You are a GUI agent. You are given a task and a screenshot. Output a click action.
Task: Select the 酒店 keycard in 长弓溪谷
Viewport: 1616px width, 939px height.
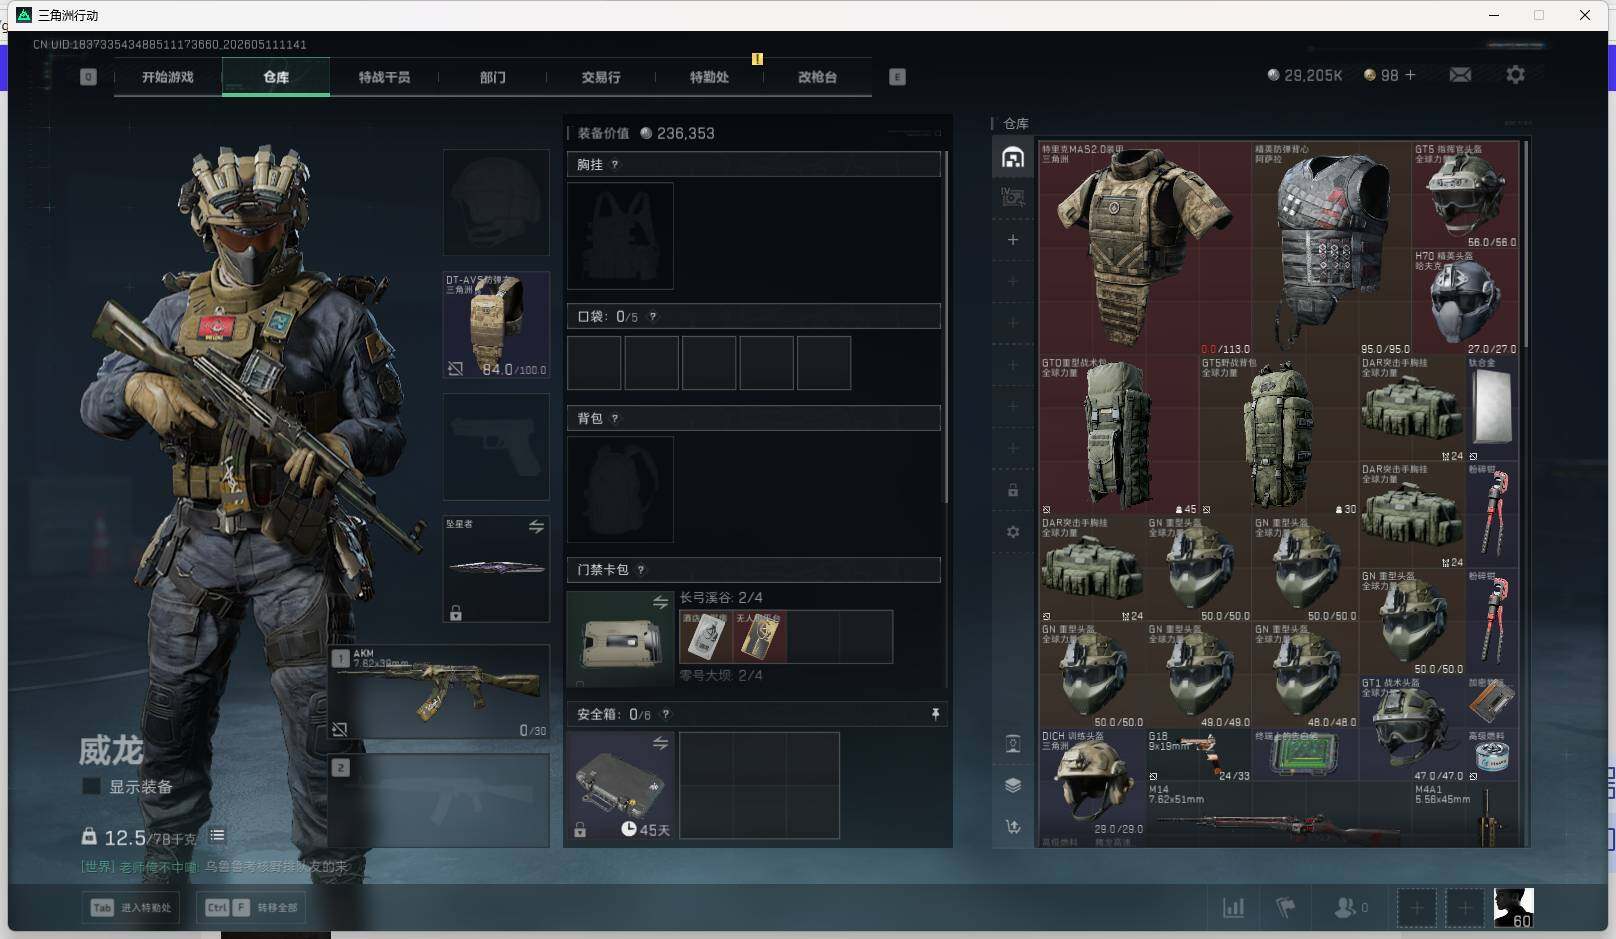coord(706,637)
